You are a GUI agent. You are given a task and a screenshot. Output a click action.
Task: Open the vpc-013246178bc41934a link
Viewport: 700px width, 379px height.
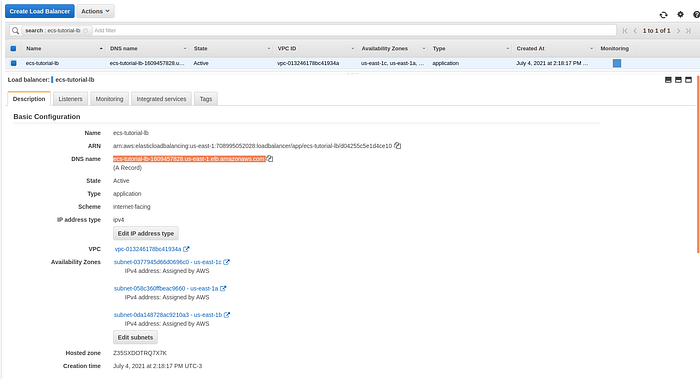[148, 249]
